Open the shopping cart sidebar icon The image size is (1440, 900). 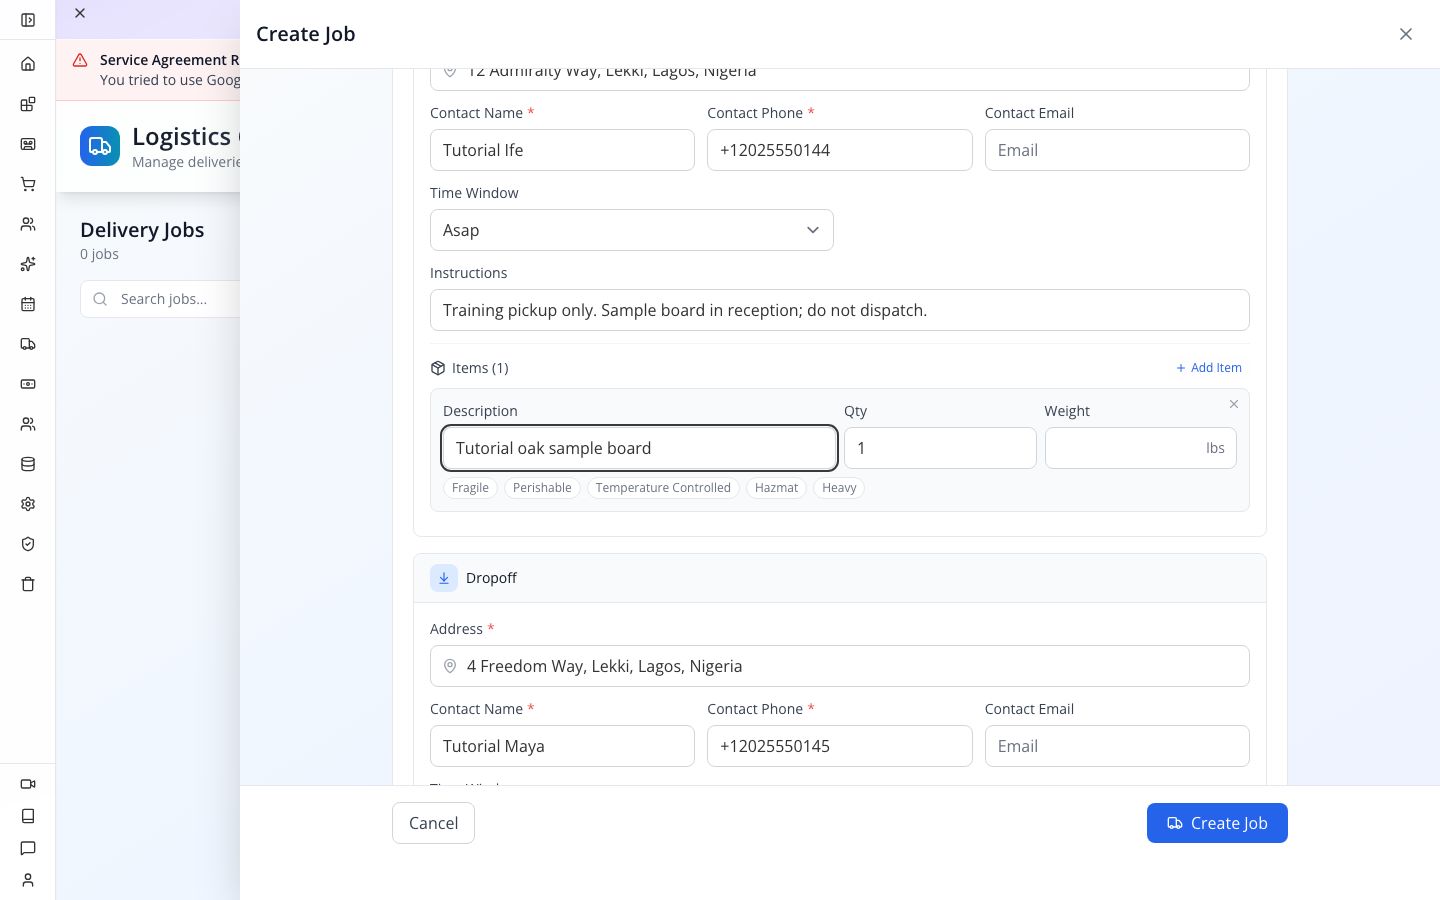[x=28, y=184]
